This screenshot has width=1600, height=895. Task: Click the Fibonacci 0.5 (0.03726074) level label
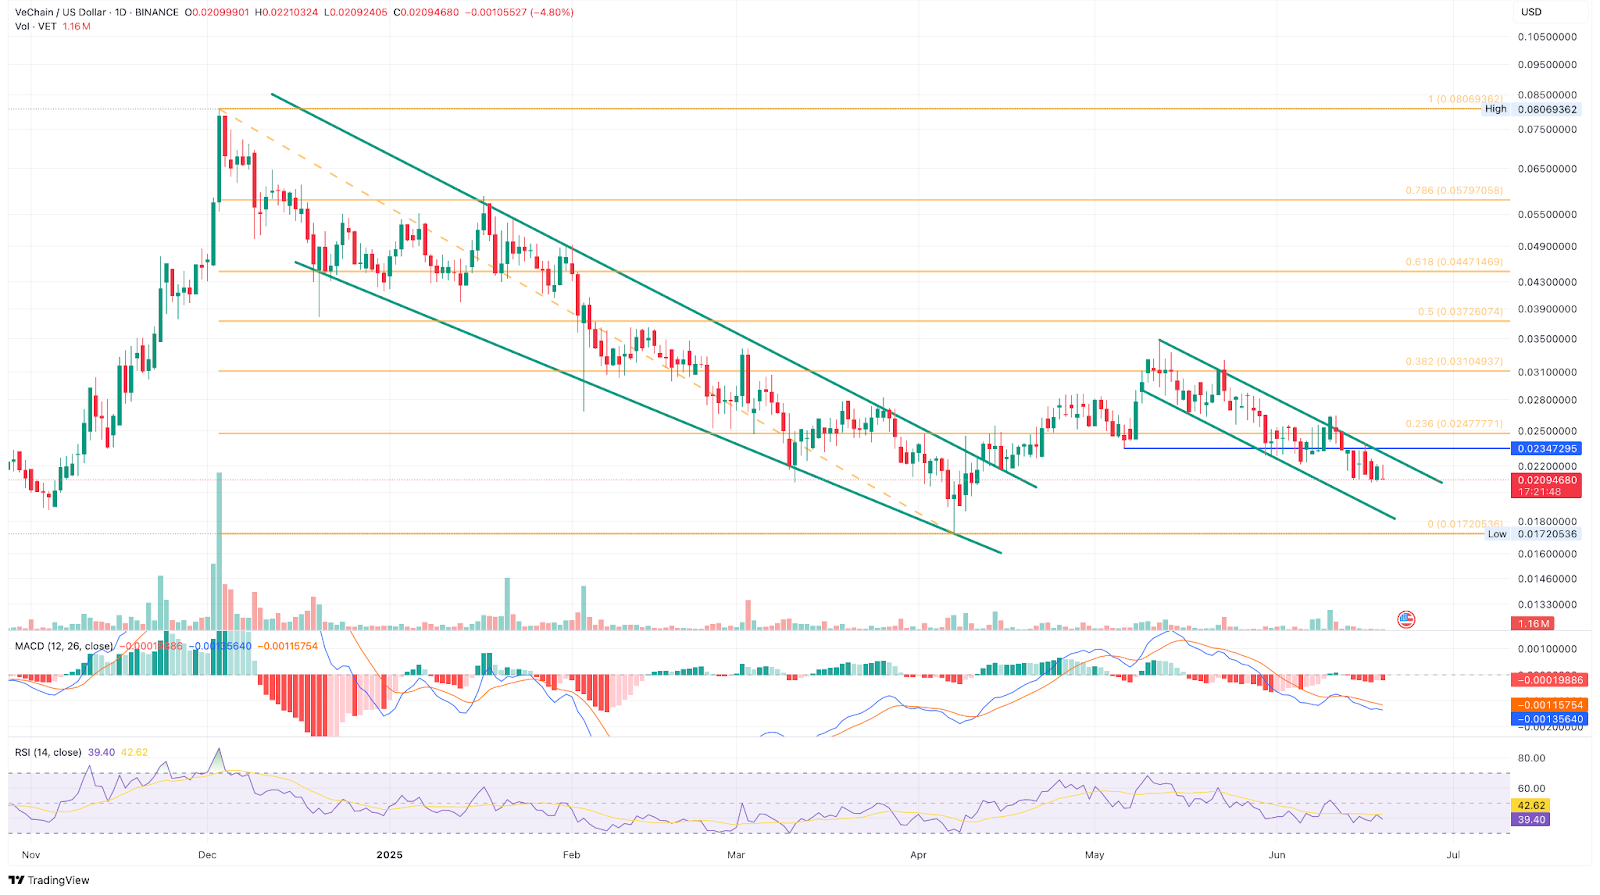(1459, 312)
